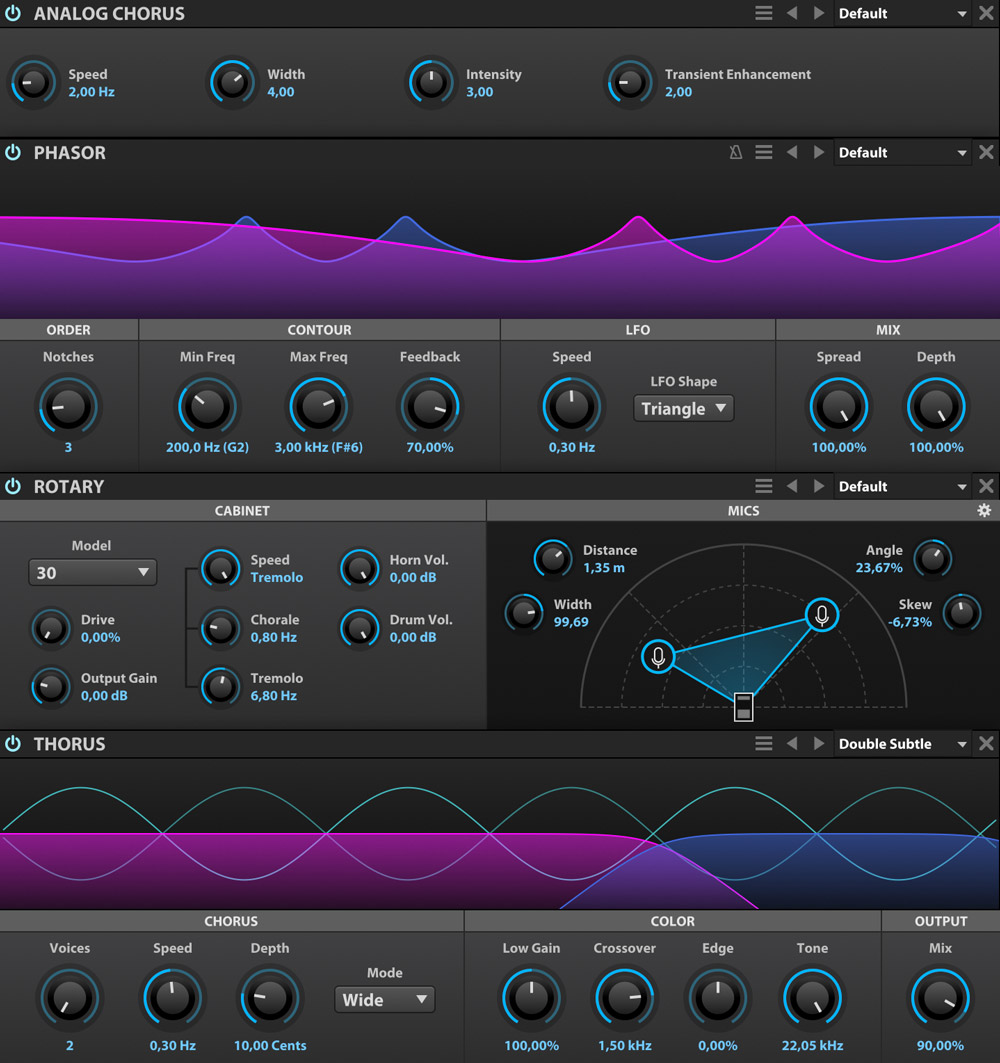Viewport: 1000px width, 1063px height.
Task: Open the Rotary Model 30 dropdown
Action: pos(92,573)
